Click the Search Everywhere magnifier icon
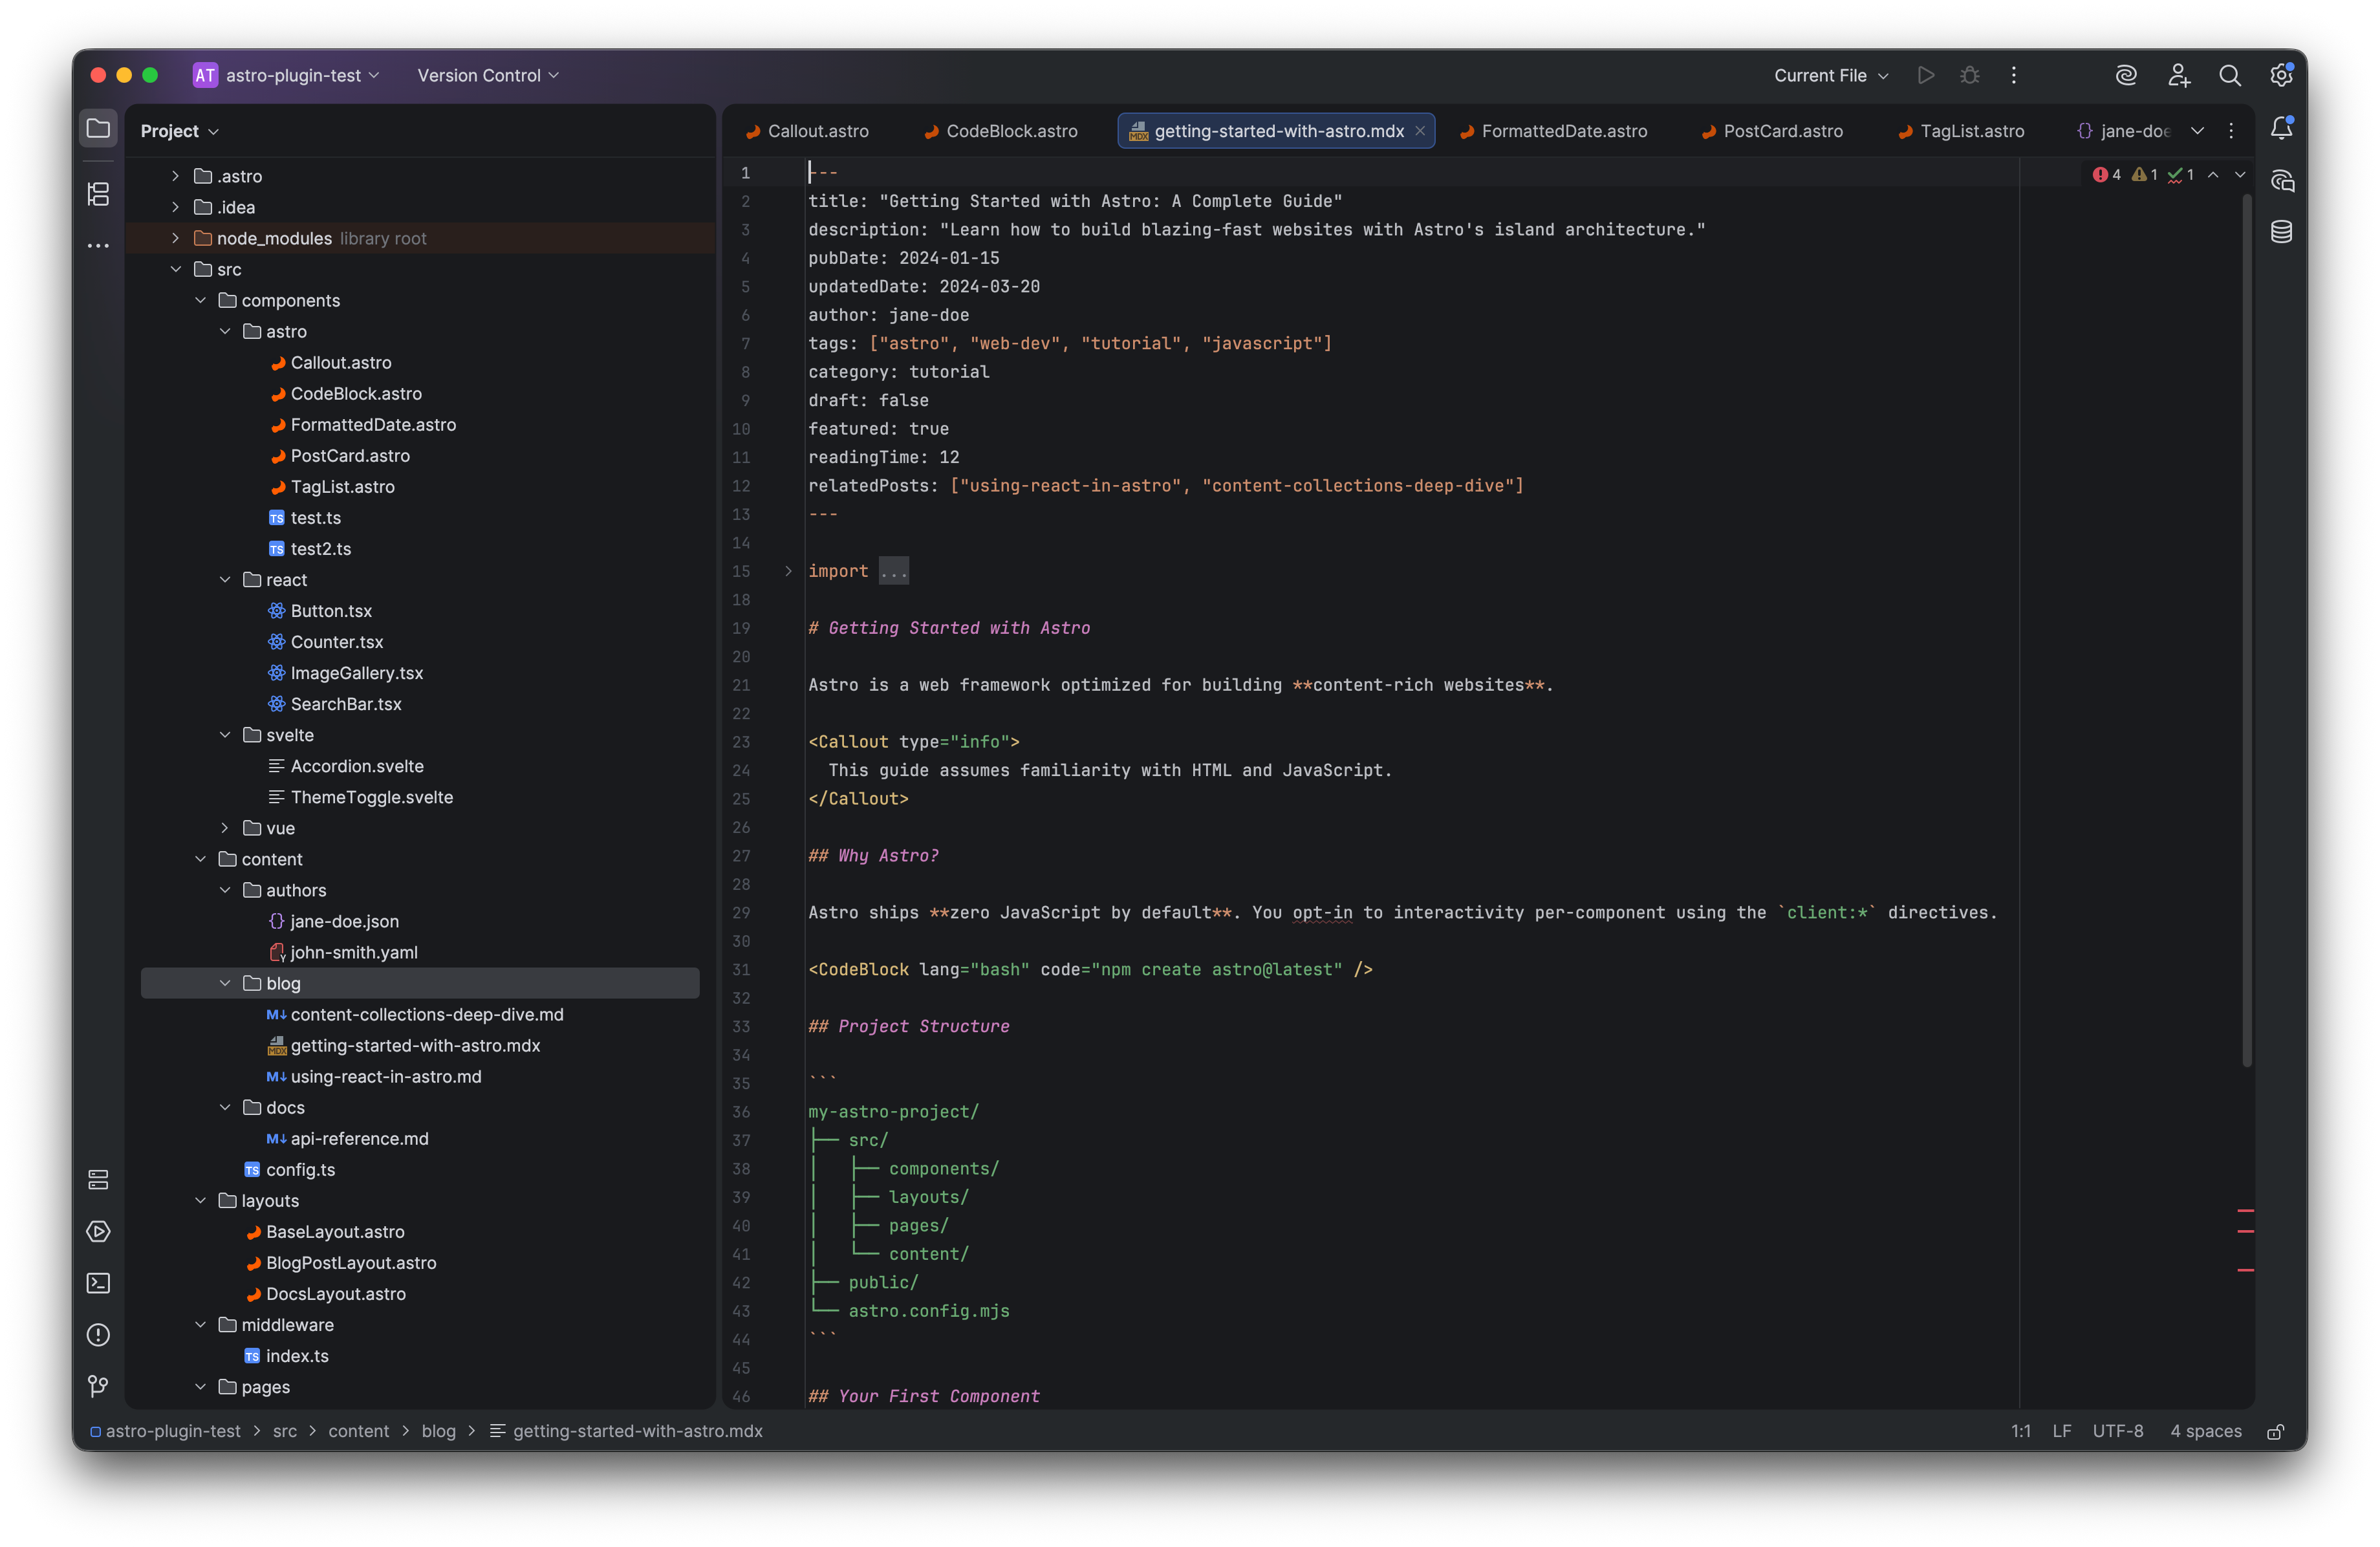The height and width of the screenshot is (1547, 2380). coord(2229,76)
